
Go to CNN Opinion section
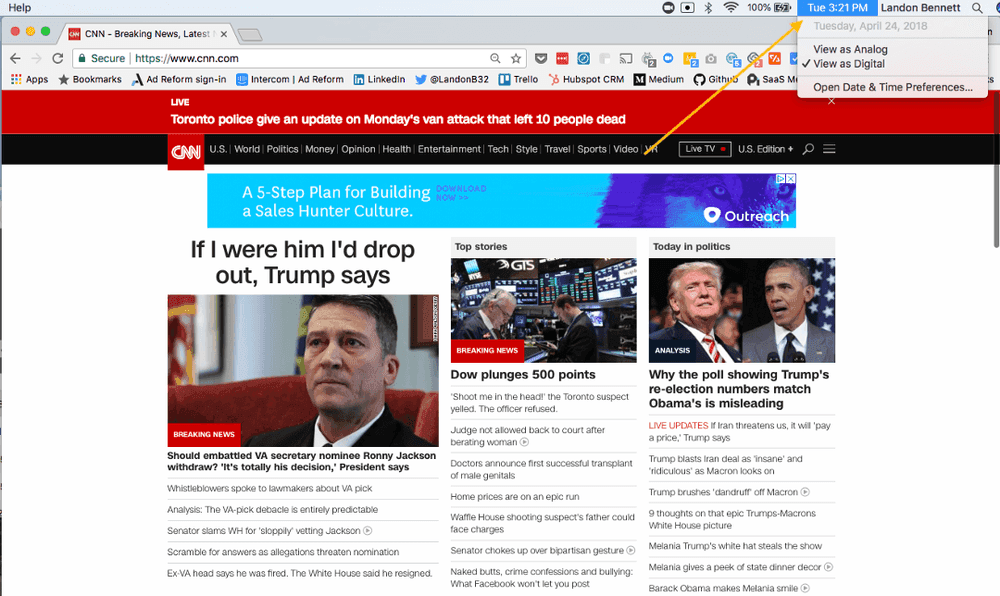[358, 149]
